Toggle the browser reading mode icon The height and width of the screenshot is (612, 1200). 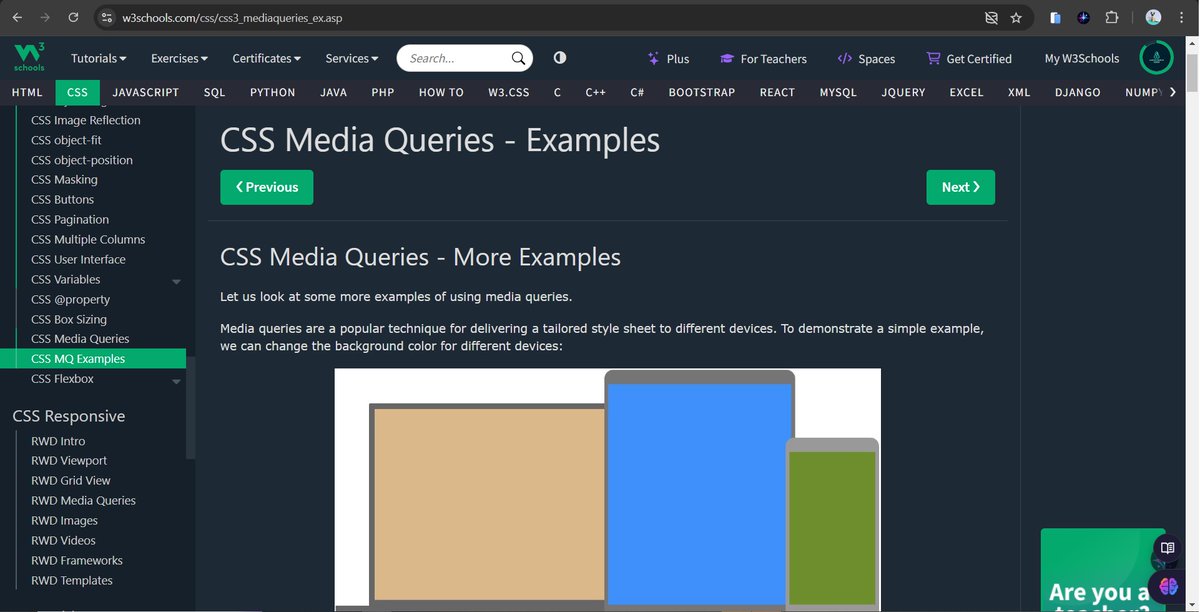pos(990,17)
